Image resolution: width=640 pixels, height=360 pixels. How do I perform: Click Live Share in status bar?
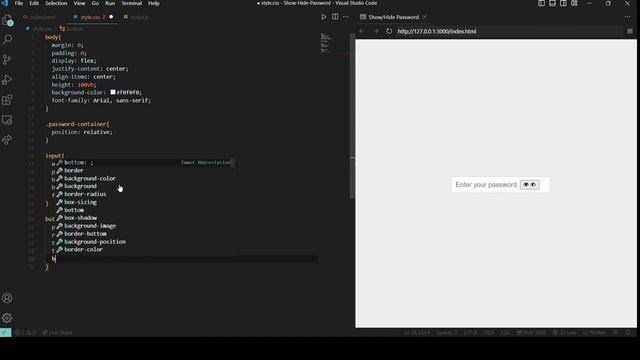point(57,333)
